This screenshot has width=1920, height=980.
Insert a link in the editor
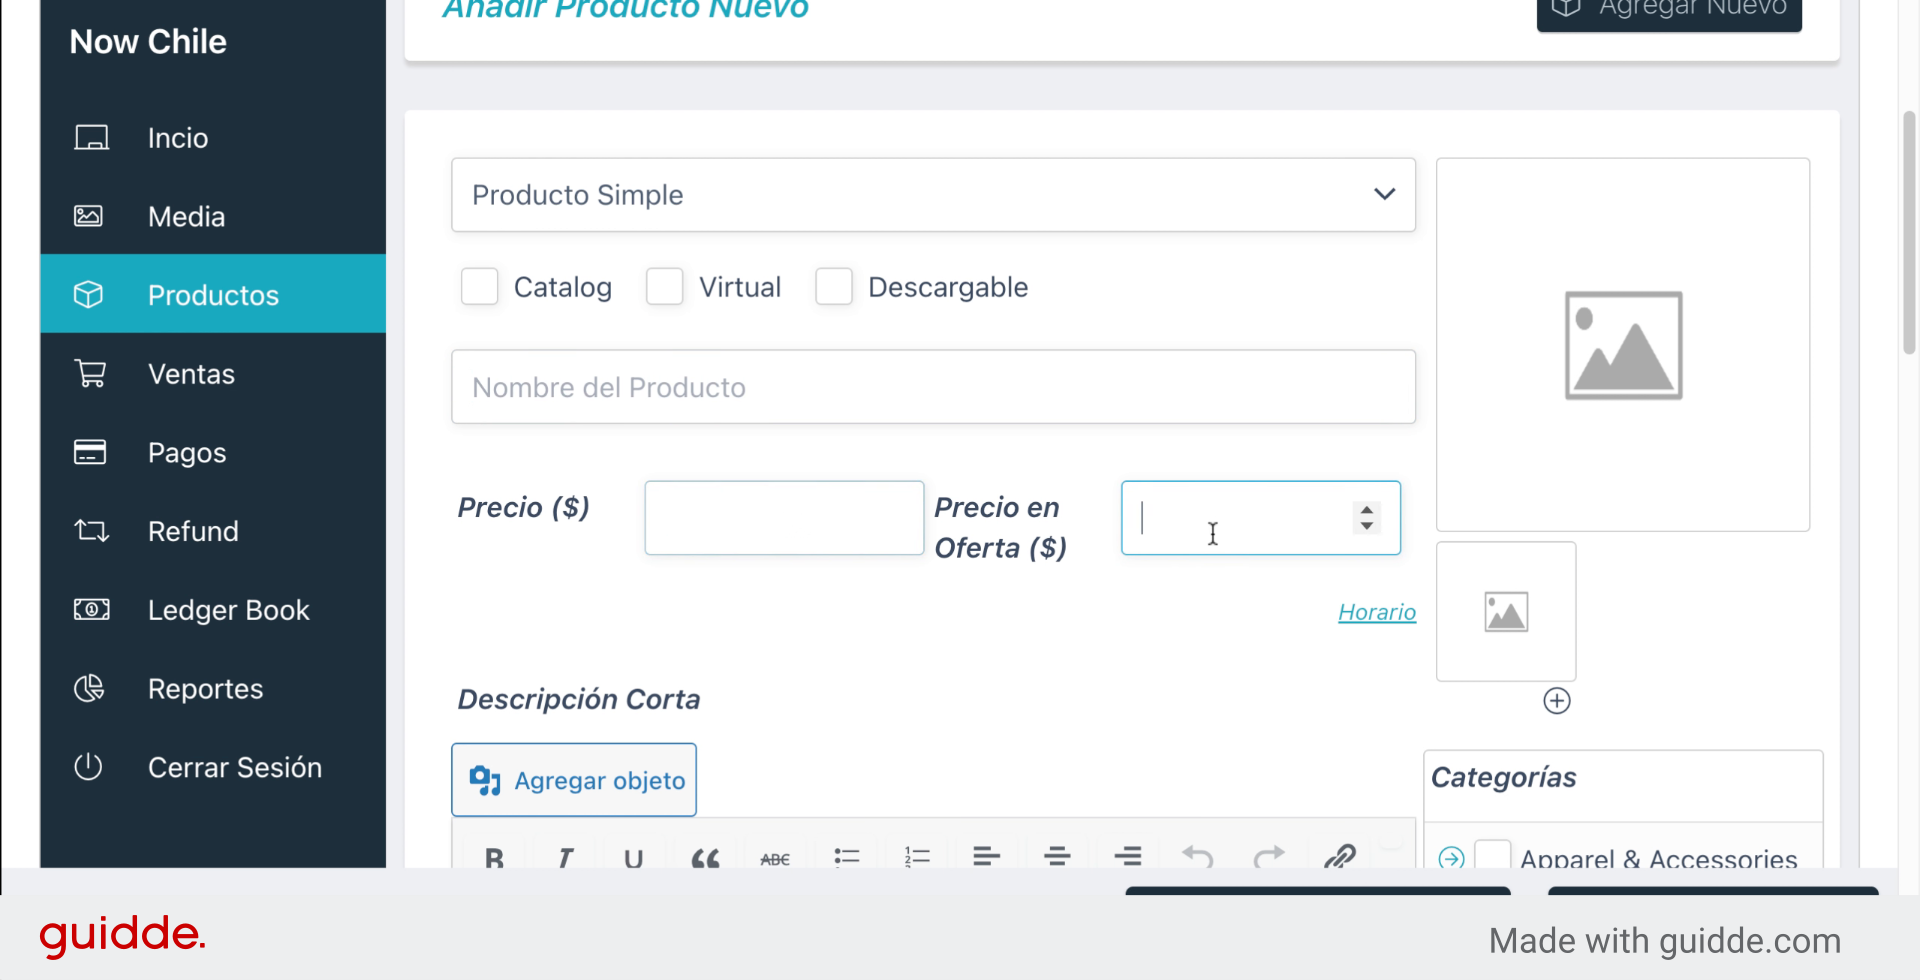pyautogui.click(x=1339, y=857)
